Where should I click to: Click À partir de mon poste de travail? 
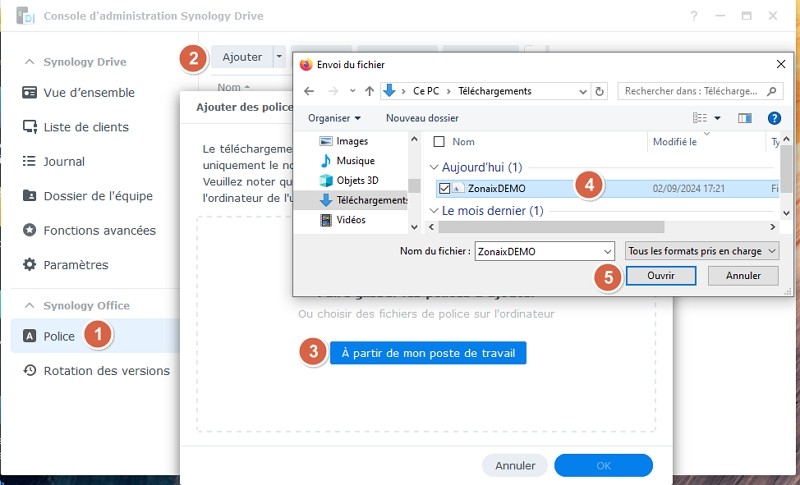point(428,353)
